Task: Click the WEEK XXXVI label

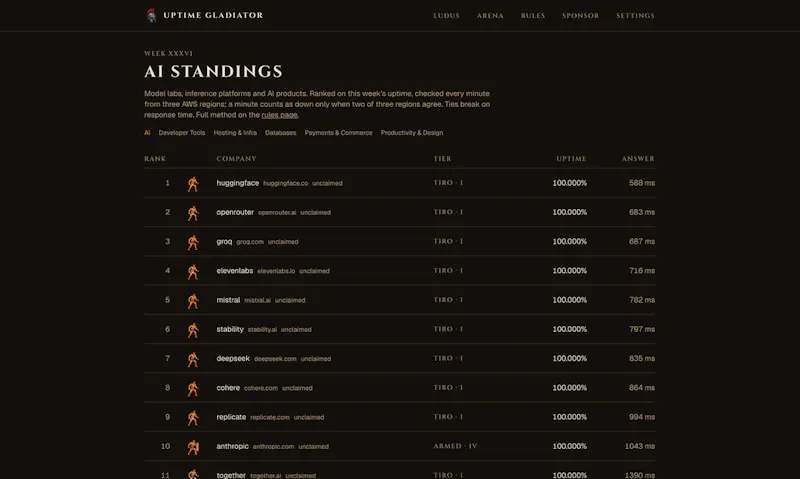Action: coord(168,53)
